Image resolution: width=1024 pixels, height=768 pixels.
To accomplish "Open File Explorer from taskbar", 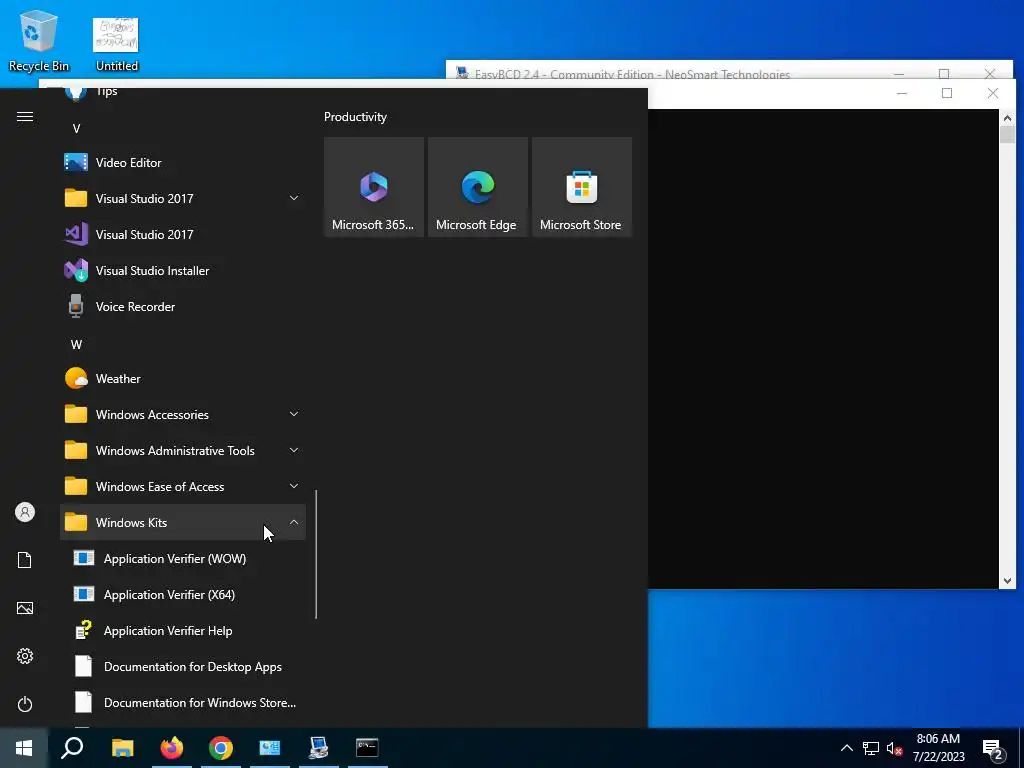I will point(122,748).
